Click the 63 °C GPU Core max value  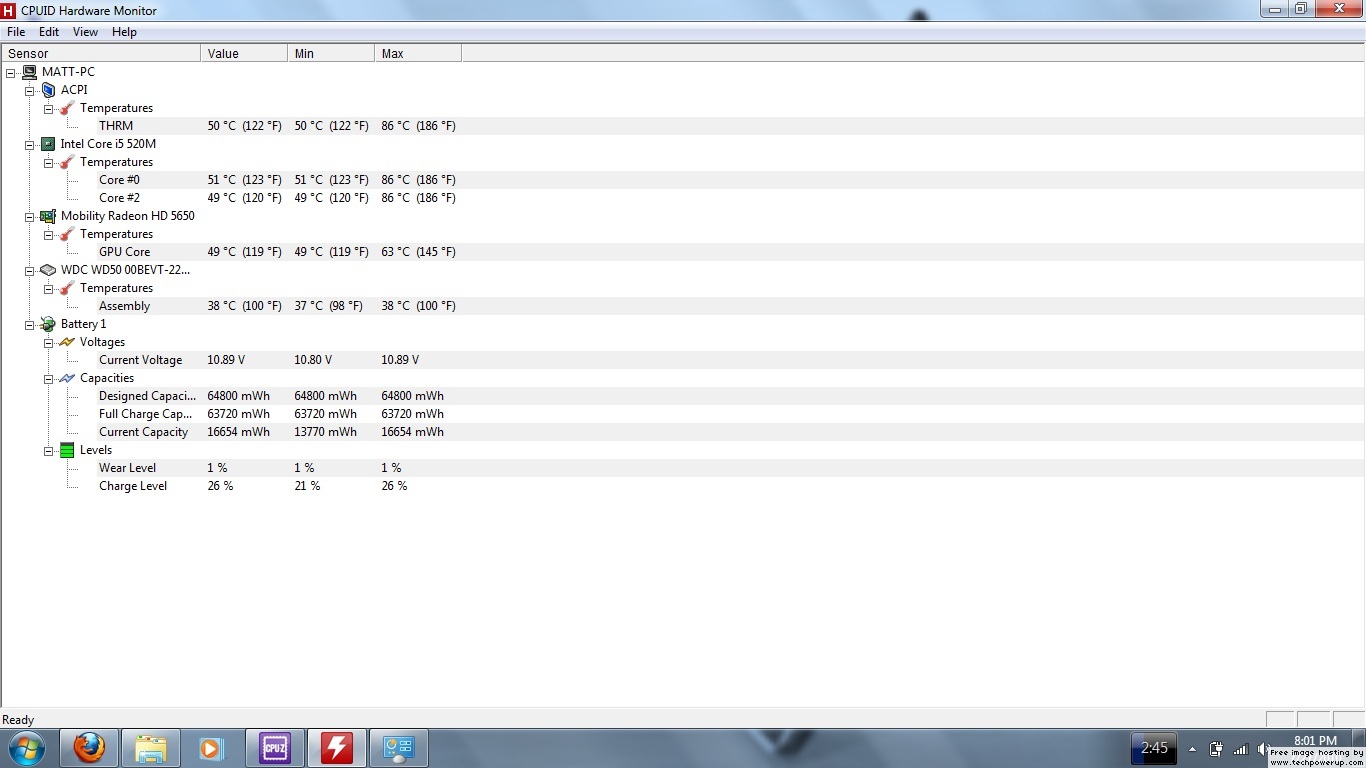coord(418,252)
